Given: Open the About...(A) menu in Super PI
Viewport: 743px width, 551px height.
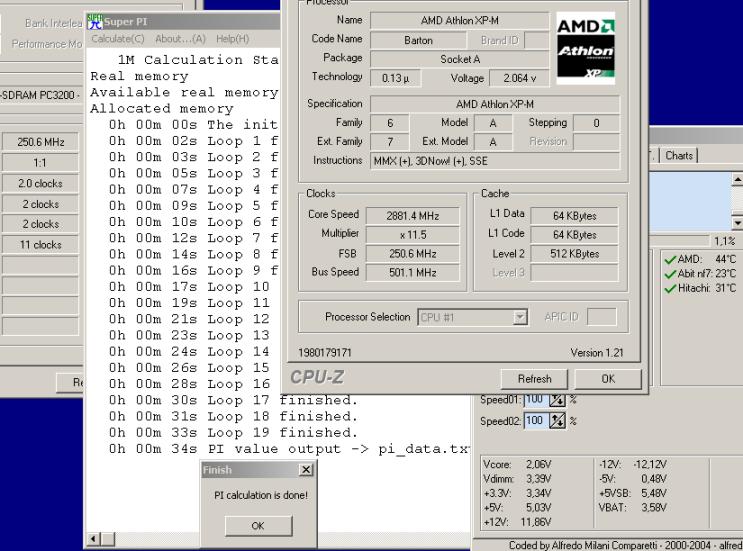Looking at the screenshot, I should (180, 39).
